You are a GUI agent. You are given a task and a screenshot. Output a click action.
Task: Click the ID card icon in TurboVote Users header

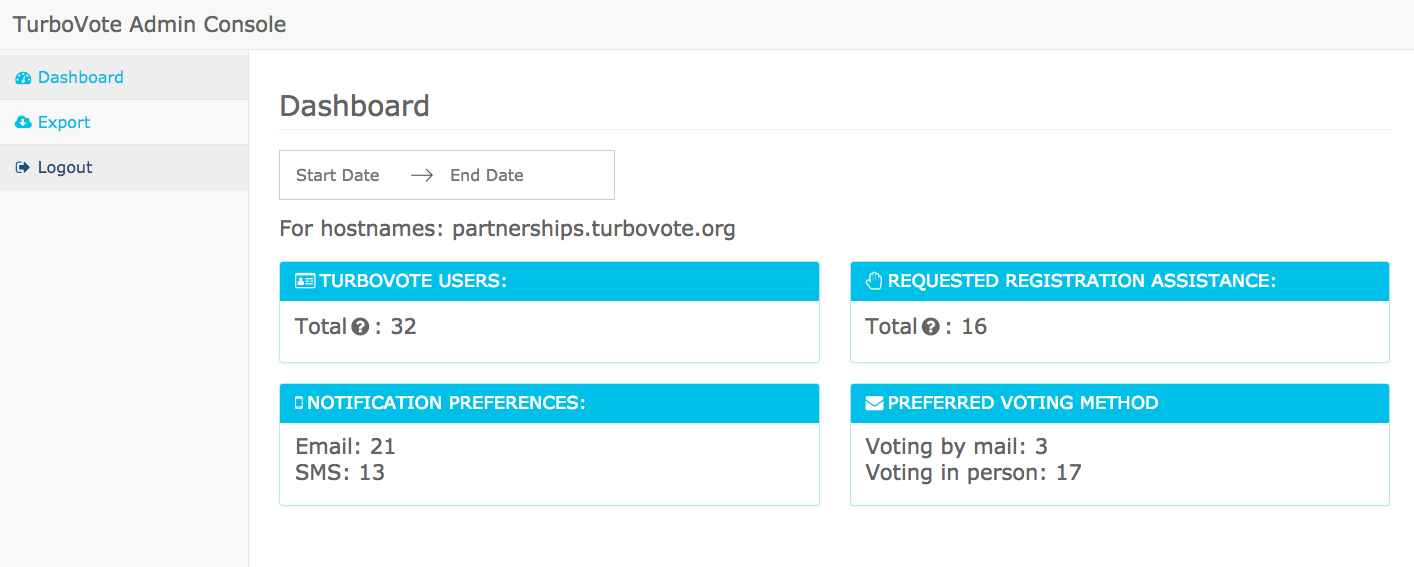tap(306, 282)
